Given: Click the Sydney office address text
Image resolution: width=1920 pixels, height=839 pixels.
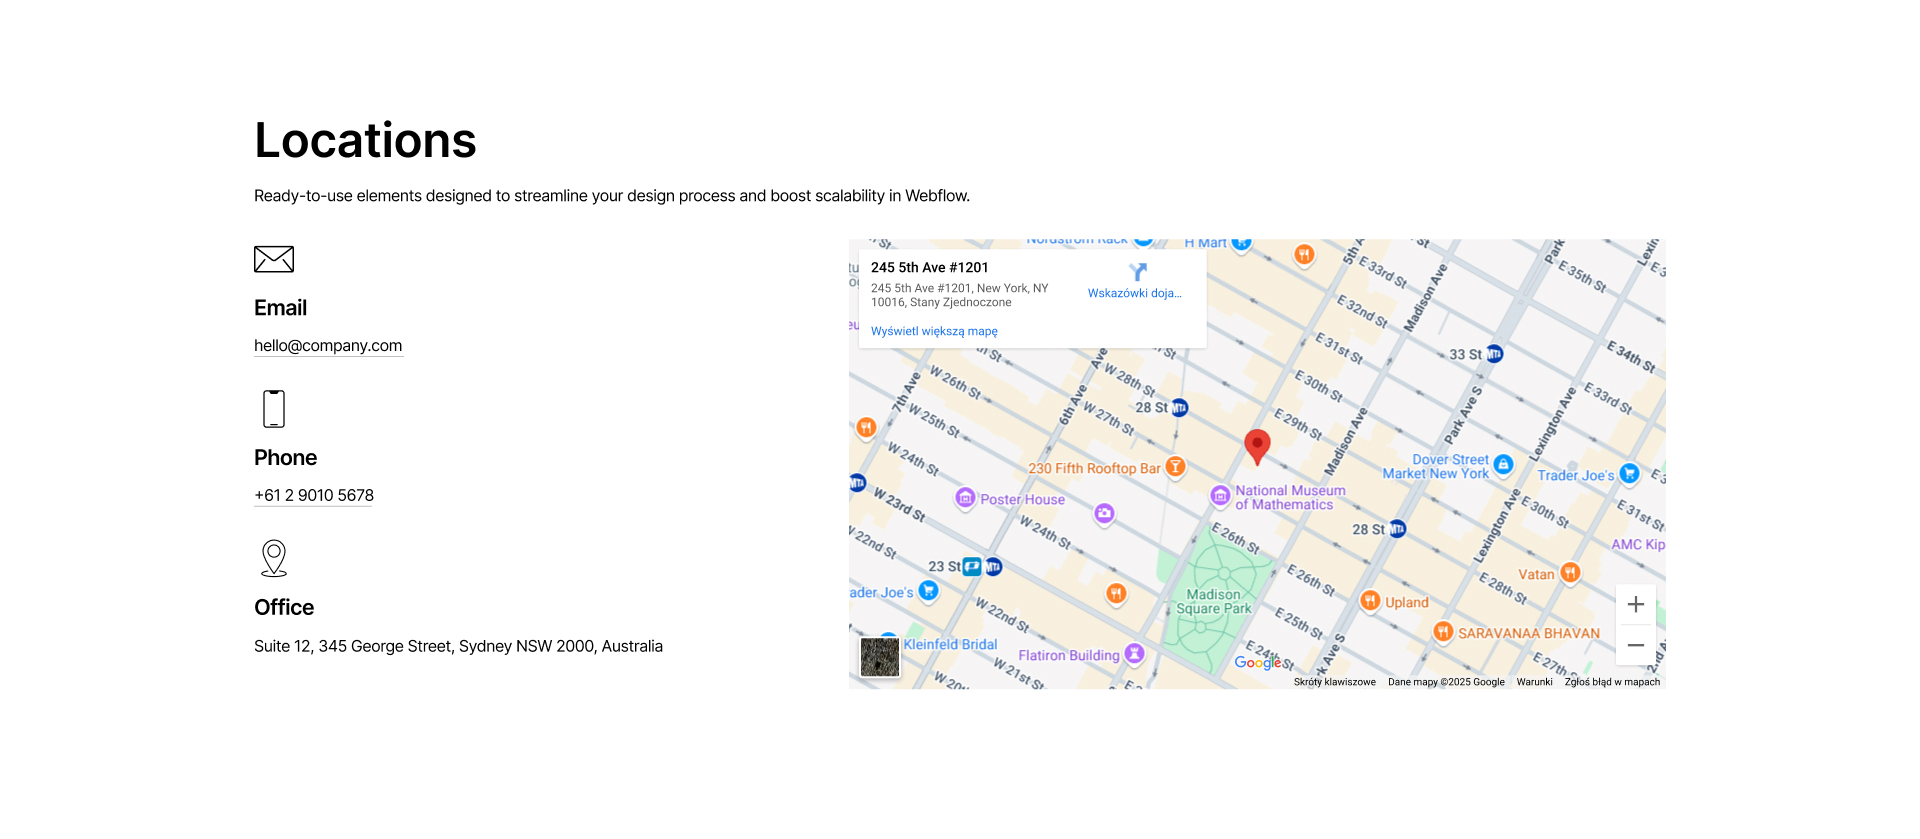Looking at the screenshot, I should coord(458,646).
